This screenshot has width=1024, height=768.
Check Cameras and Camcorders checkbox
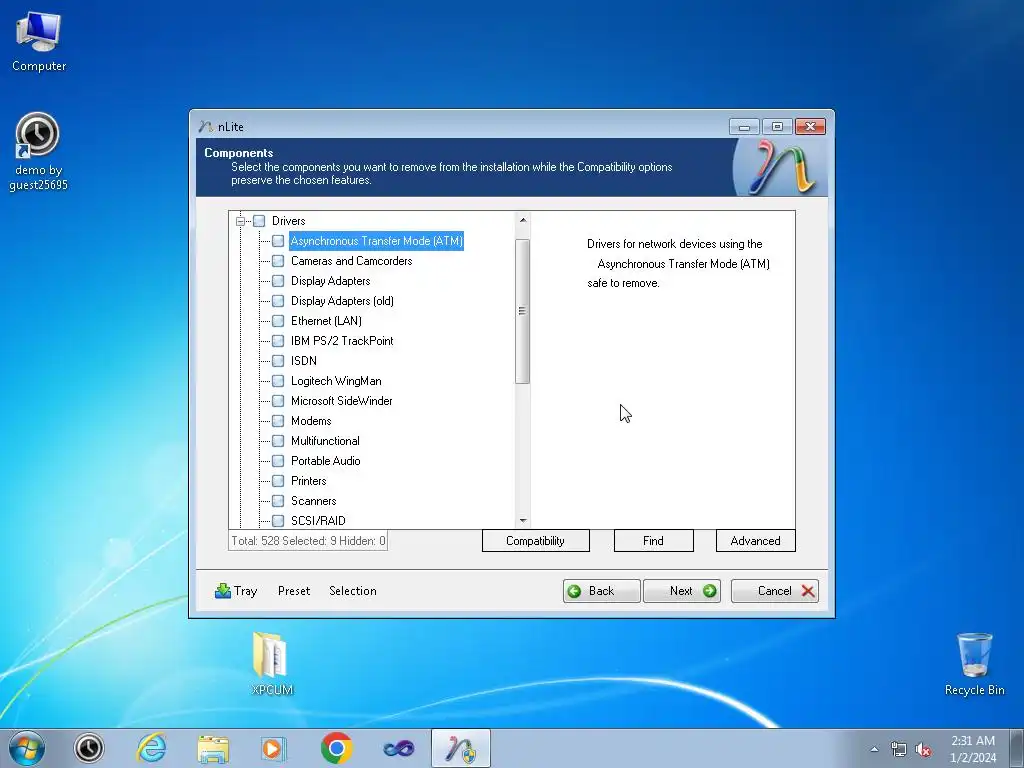[278, 261]
